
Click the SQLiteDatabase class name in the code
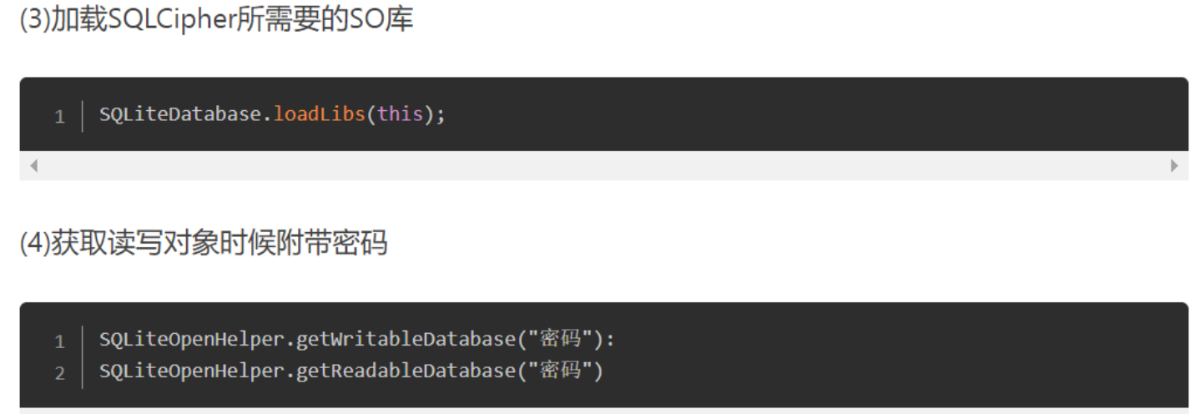[180, 114]
